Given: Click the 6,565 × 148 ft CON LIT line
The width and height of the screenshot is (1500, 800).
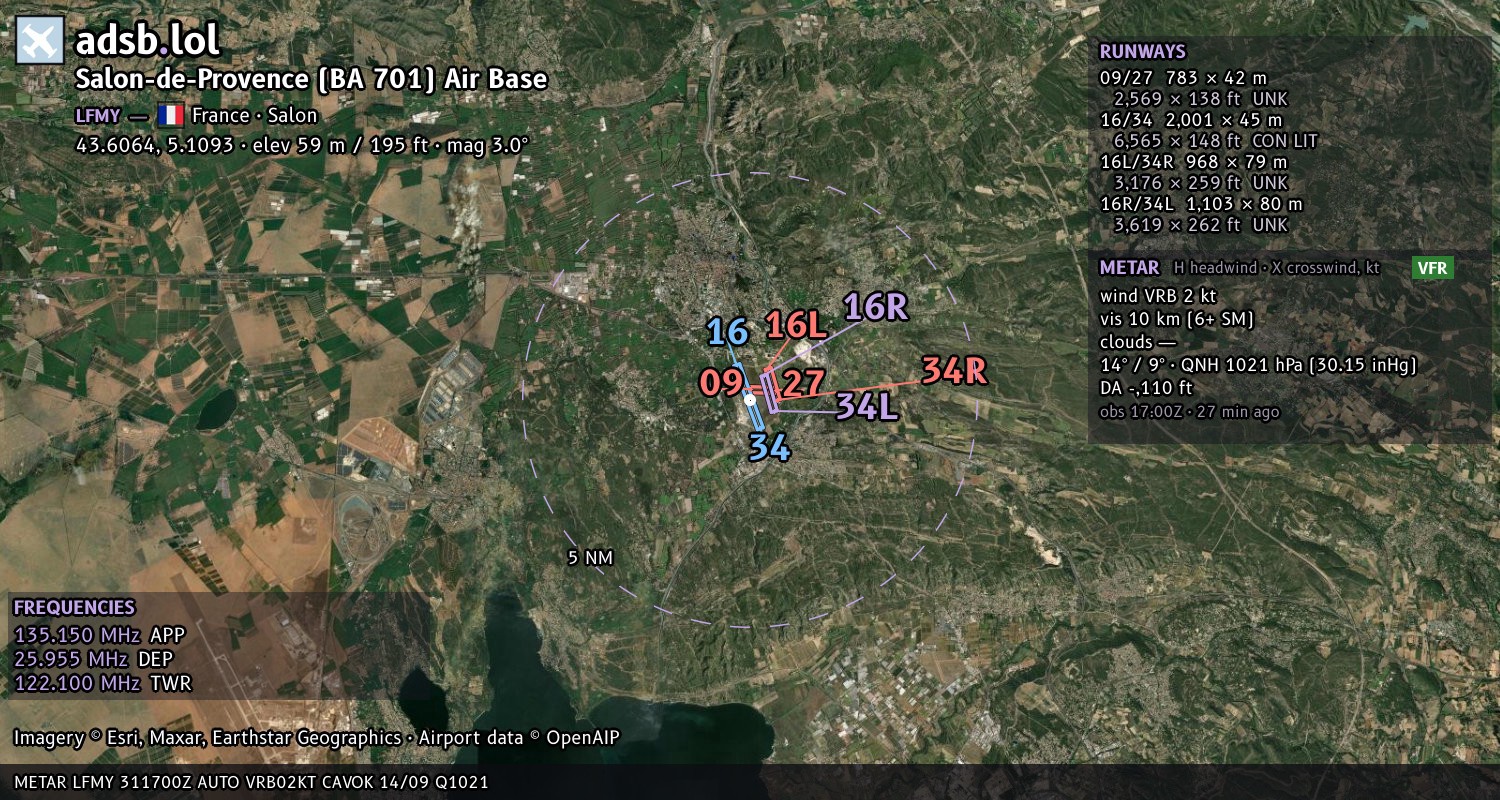Looking at the screenshot, I should click(x=1216, y=141).
